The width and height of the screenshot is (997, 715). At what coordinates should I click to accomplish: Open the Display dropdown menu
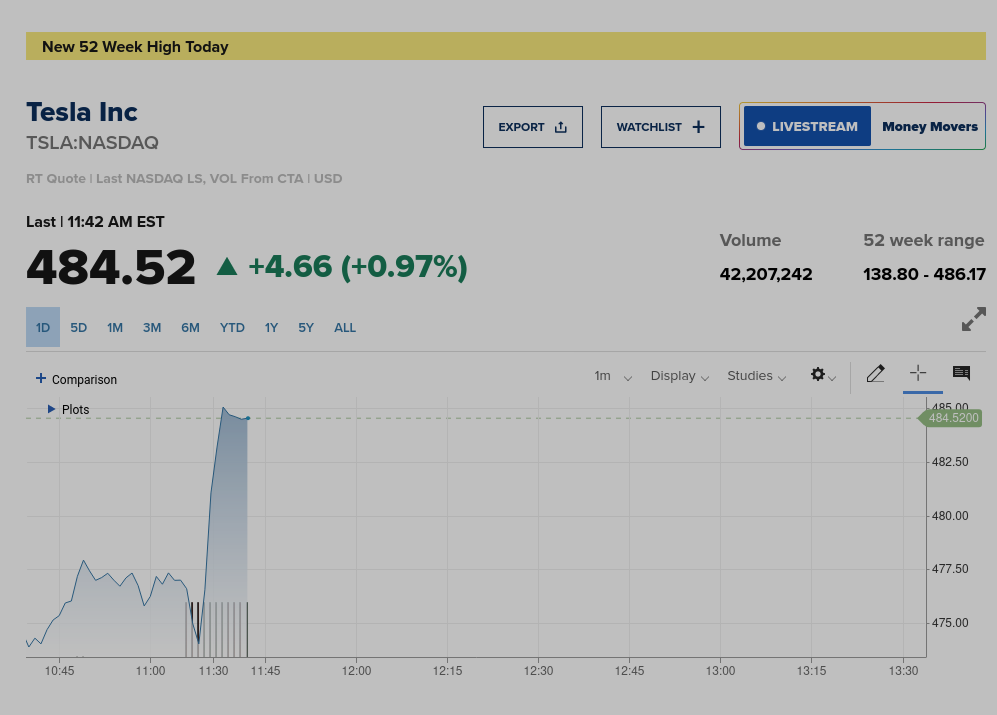click(679, 376)
